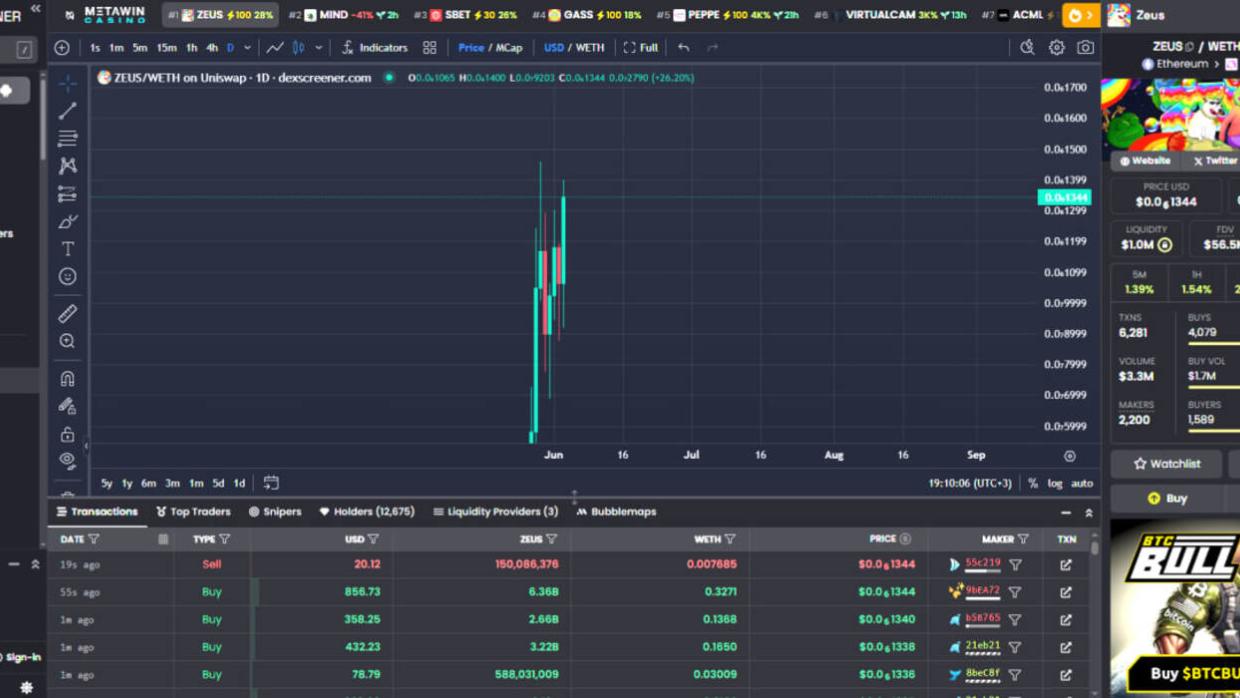The image size is (1240, 698).
Task: Toggle auto scale on price axis
Action: tap(1082, 483)
